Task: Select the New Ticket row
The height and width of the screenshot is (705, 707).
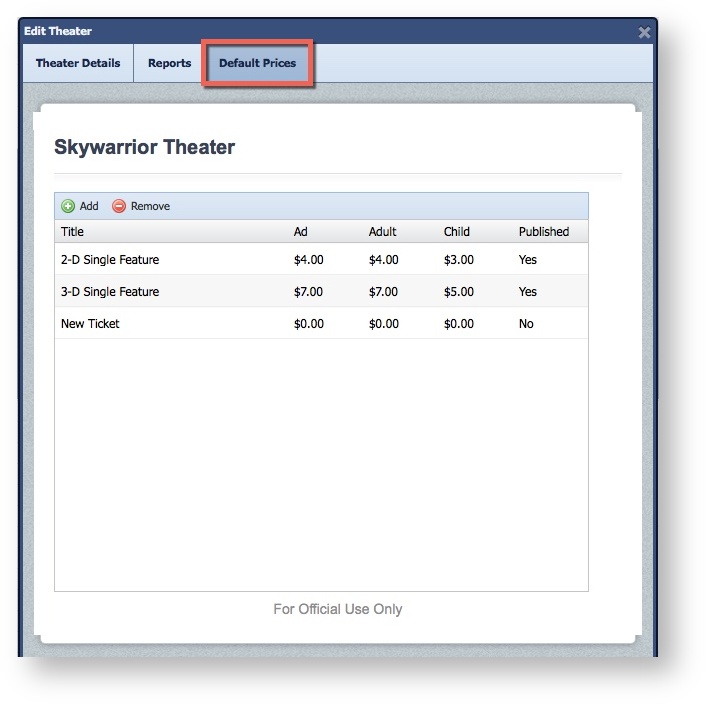Action: pyautogui.click(x=90, y=324)
